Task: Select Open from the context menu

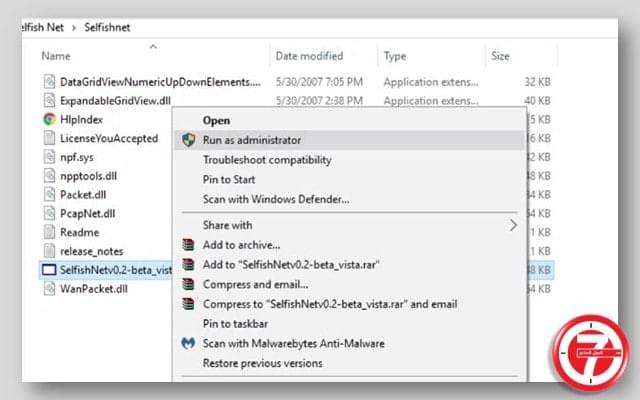Action: 216,120
